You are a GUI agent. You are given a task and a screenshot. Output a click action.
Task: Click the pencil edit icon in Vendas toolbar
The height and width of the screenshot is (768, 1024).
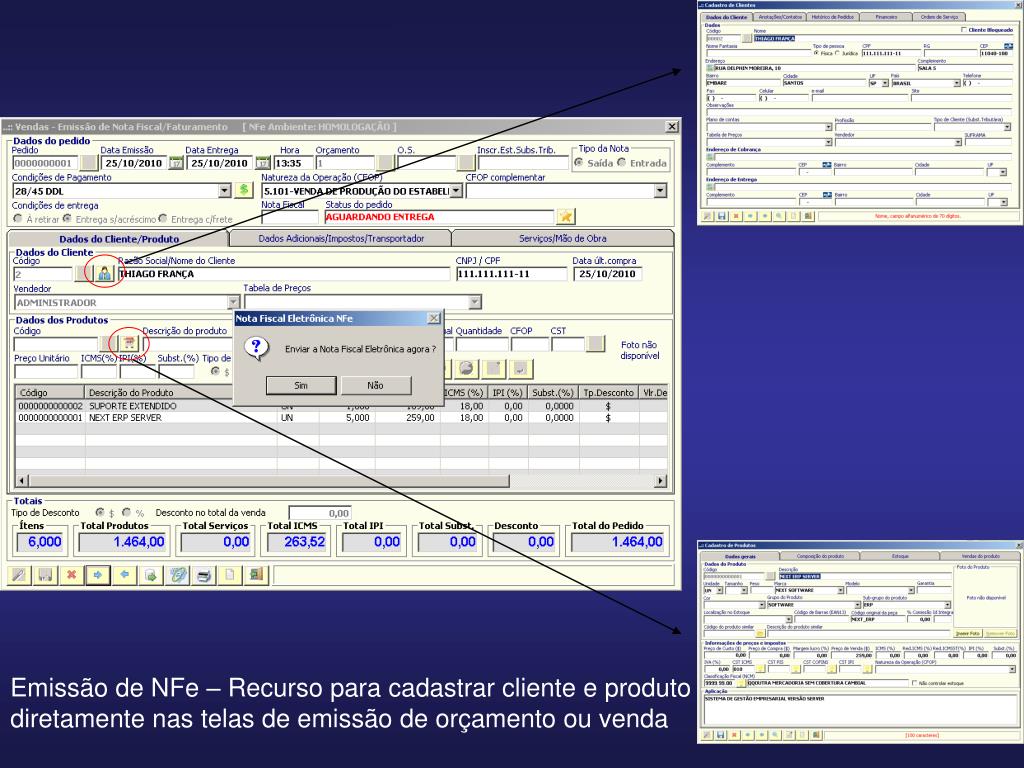point(19,575)
